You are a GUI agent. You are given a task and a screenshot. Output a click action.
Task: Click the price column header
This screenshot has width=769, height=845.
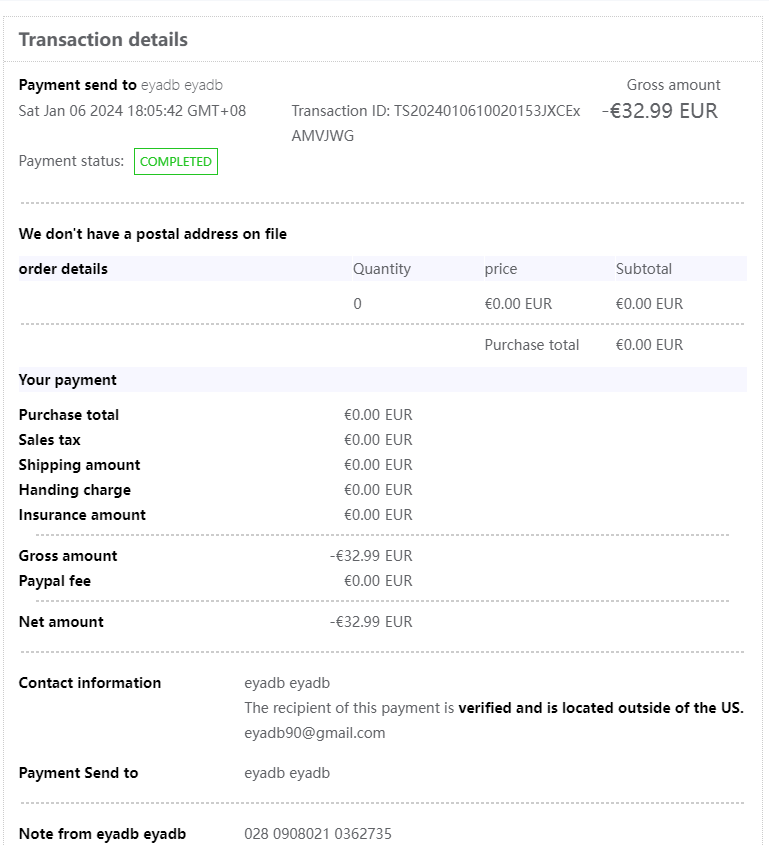501,269
